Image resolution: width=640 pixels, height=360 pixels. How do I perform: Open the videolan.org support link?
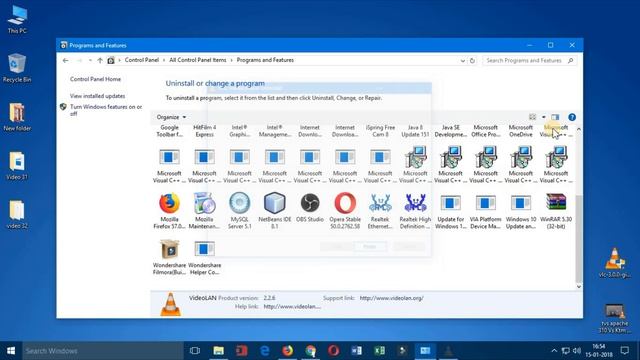391,298
